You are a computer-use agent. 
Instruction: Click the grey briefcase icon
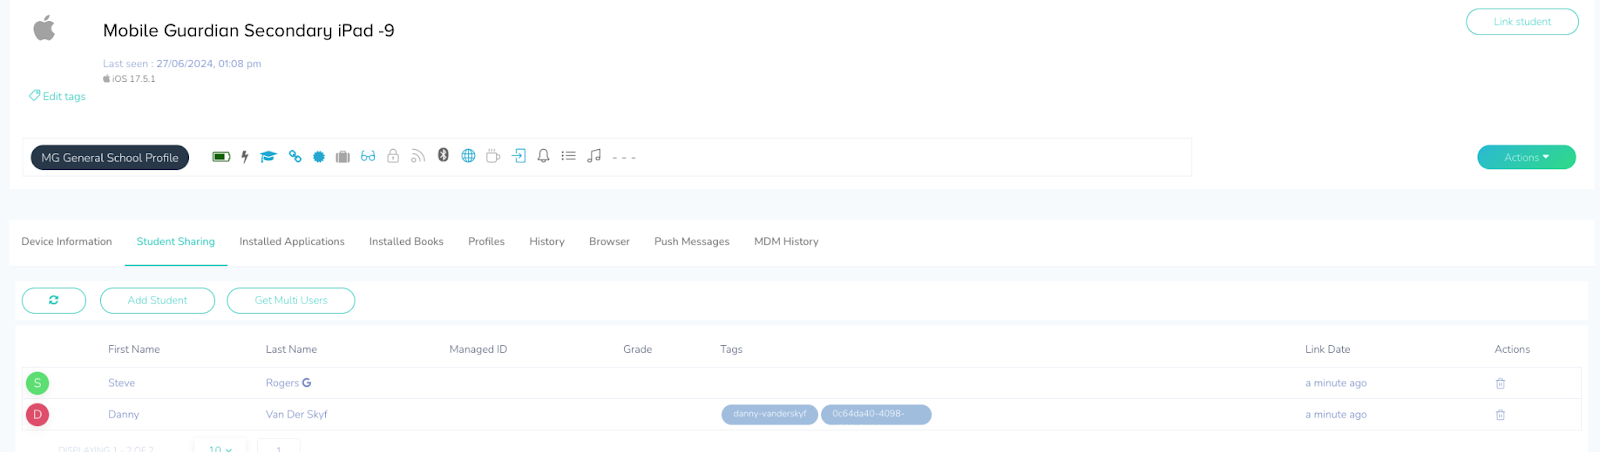click(343, 157)
